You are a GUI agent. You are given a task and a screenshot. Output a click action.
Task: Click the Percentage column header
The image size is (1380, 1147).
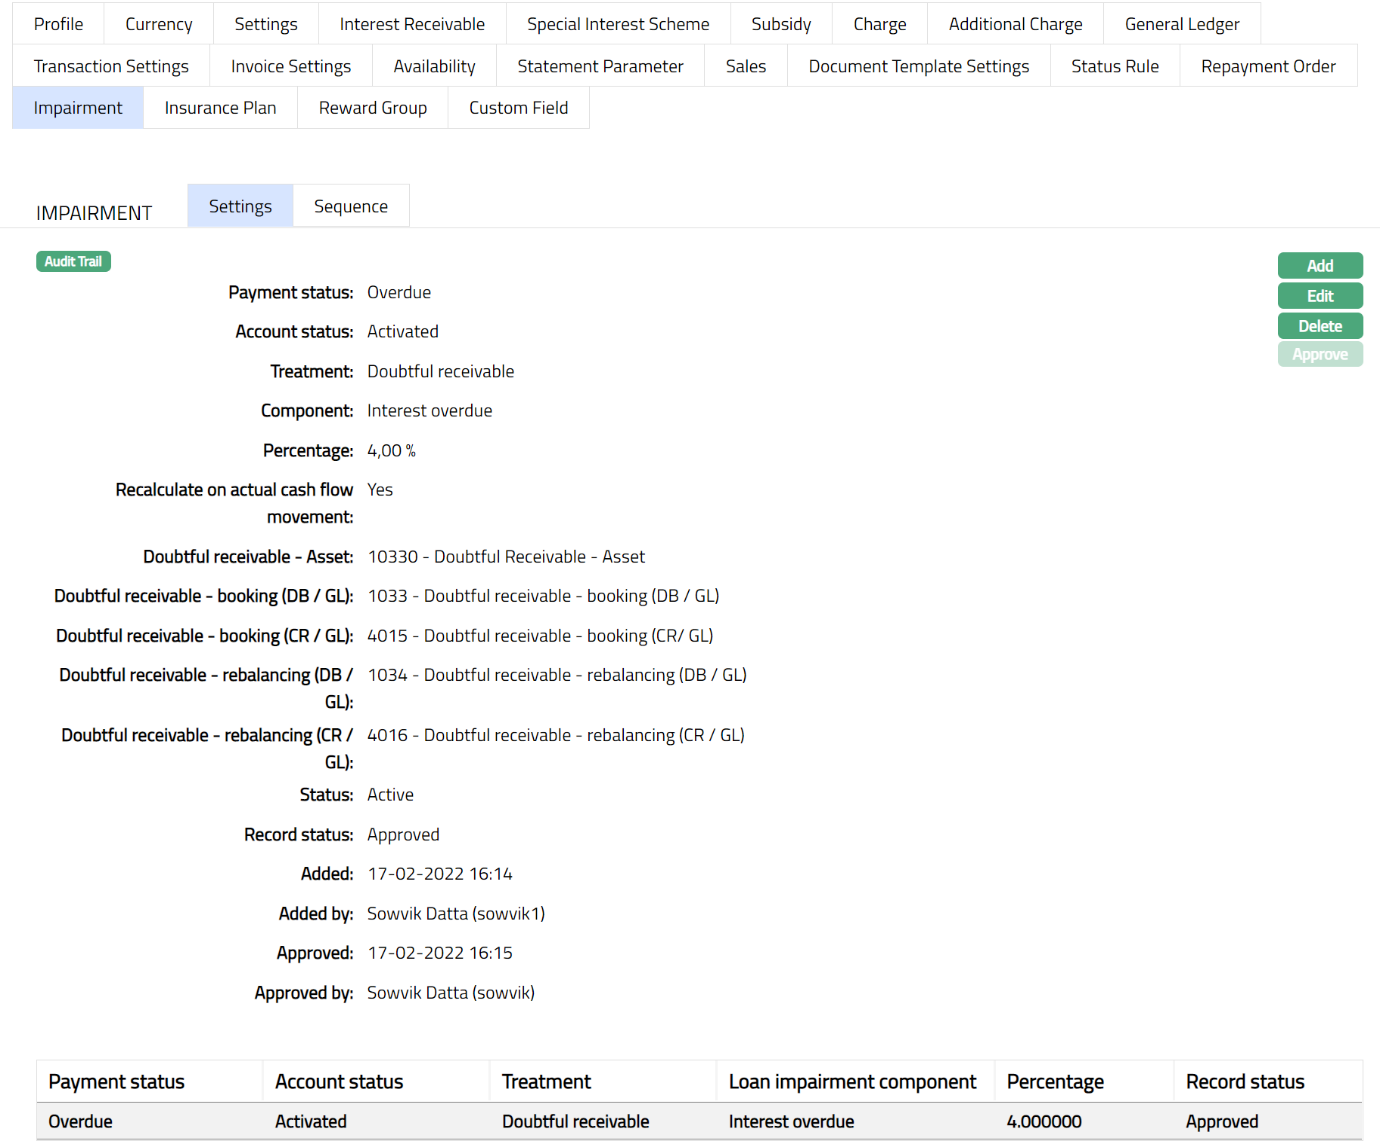point(1054,1081)
